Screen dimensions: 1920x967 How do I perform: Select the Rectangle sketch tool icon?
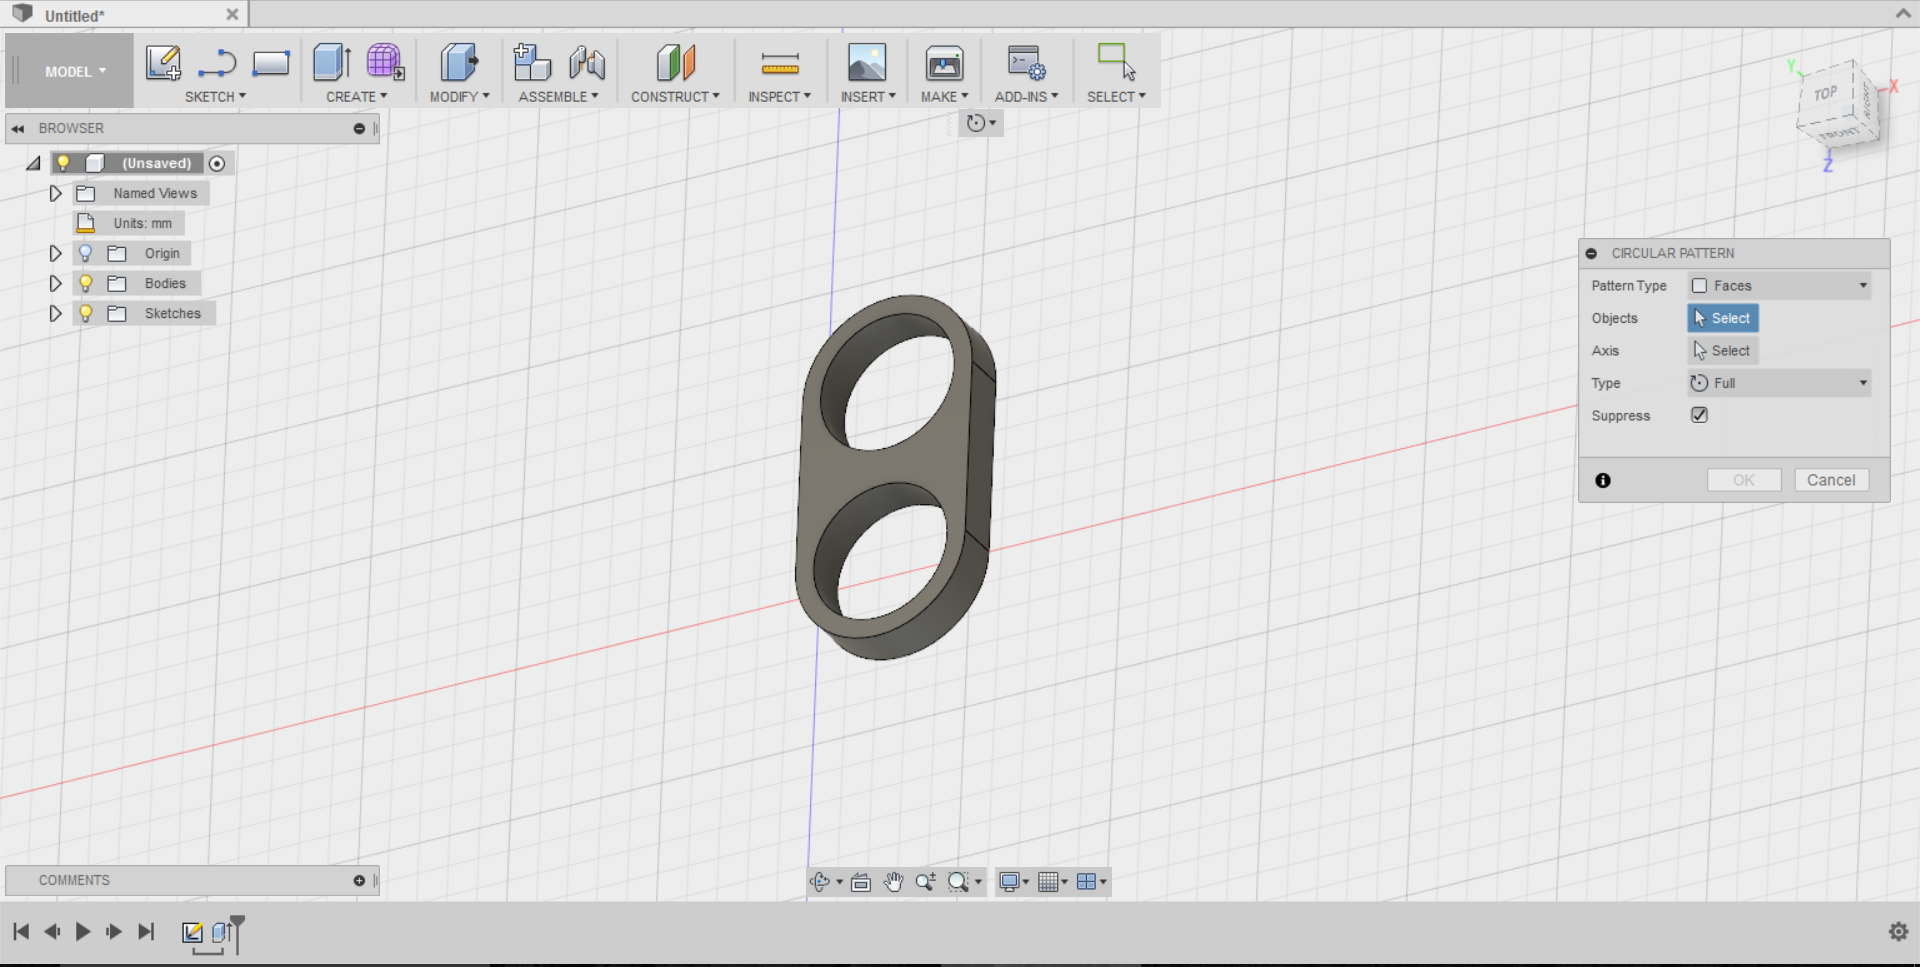point(271,64)
